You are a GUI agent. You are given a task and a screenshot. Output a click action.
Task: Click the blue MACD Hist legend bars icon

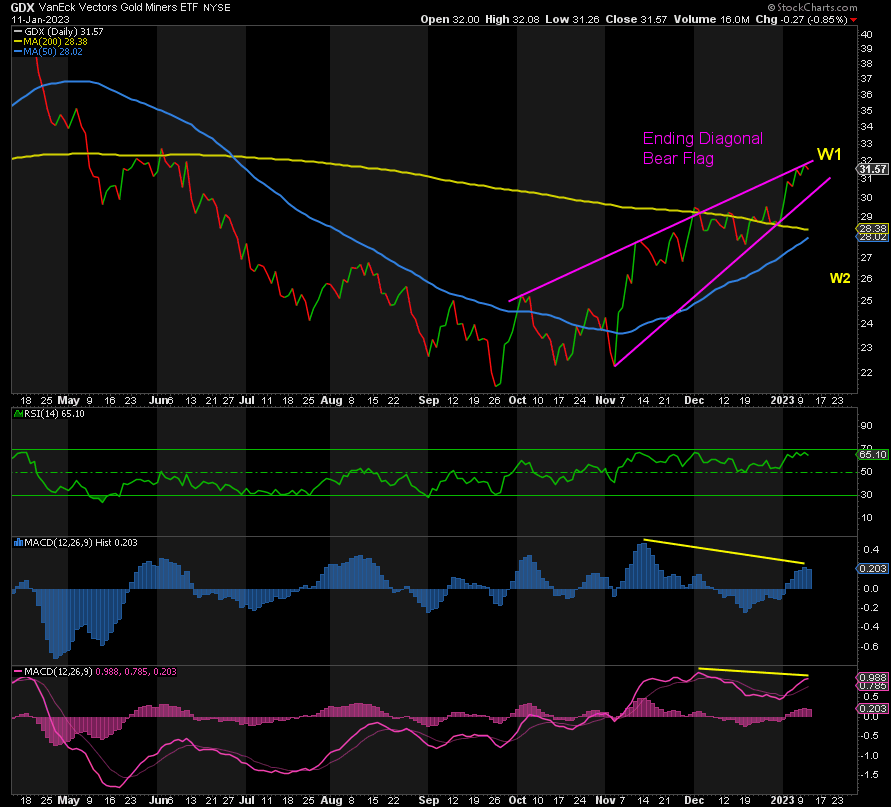[x=18, y=543]
